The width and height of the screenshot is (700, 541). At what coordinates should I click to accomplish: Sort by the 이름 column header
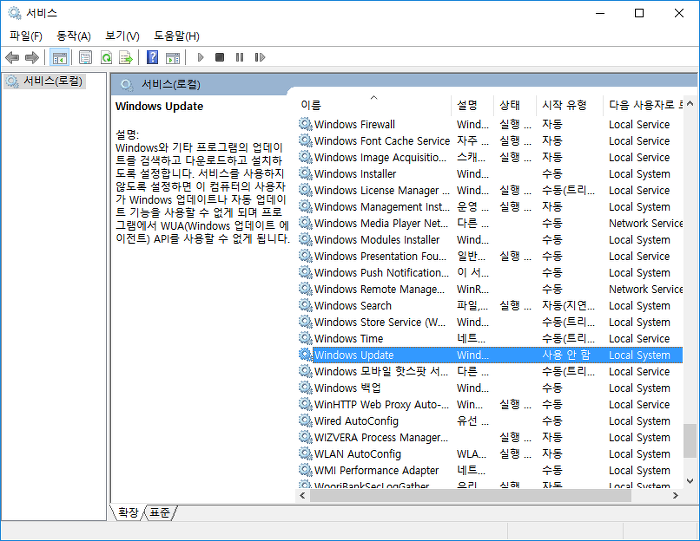click(374, 105)
